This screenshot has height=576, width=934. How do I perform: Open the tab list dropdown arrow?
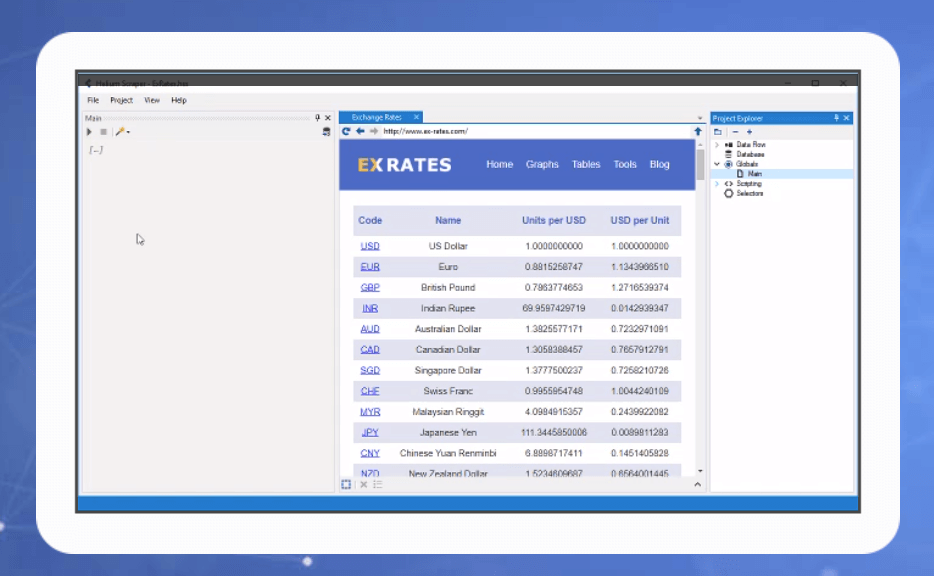tap(700, 118)
